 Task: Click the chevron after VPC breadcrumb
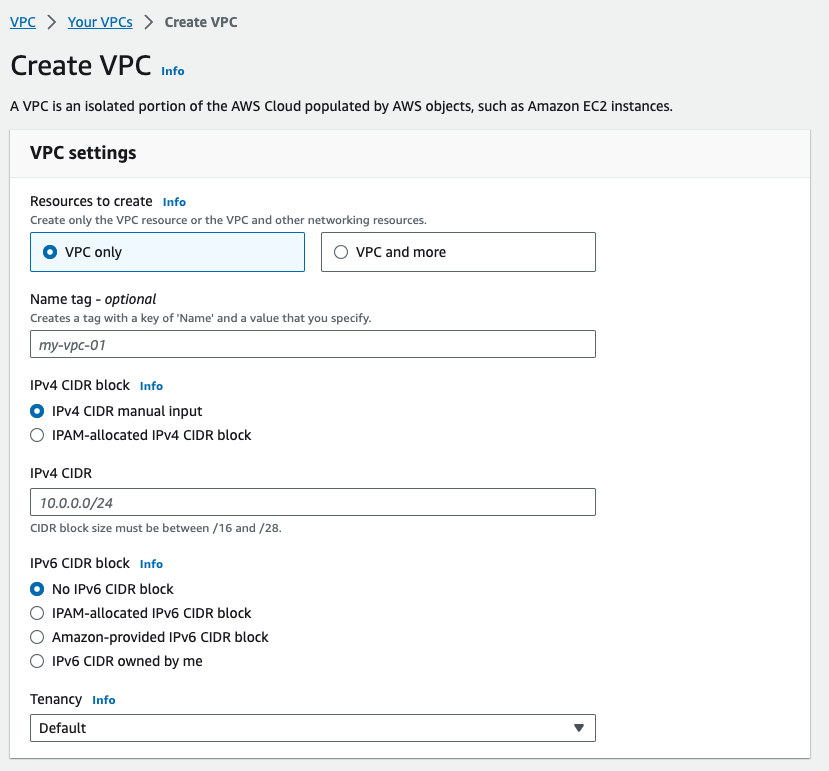51,22
